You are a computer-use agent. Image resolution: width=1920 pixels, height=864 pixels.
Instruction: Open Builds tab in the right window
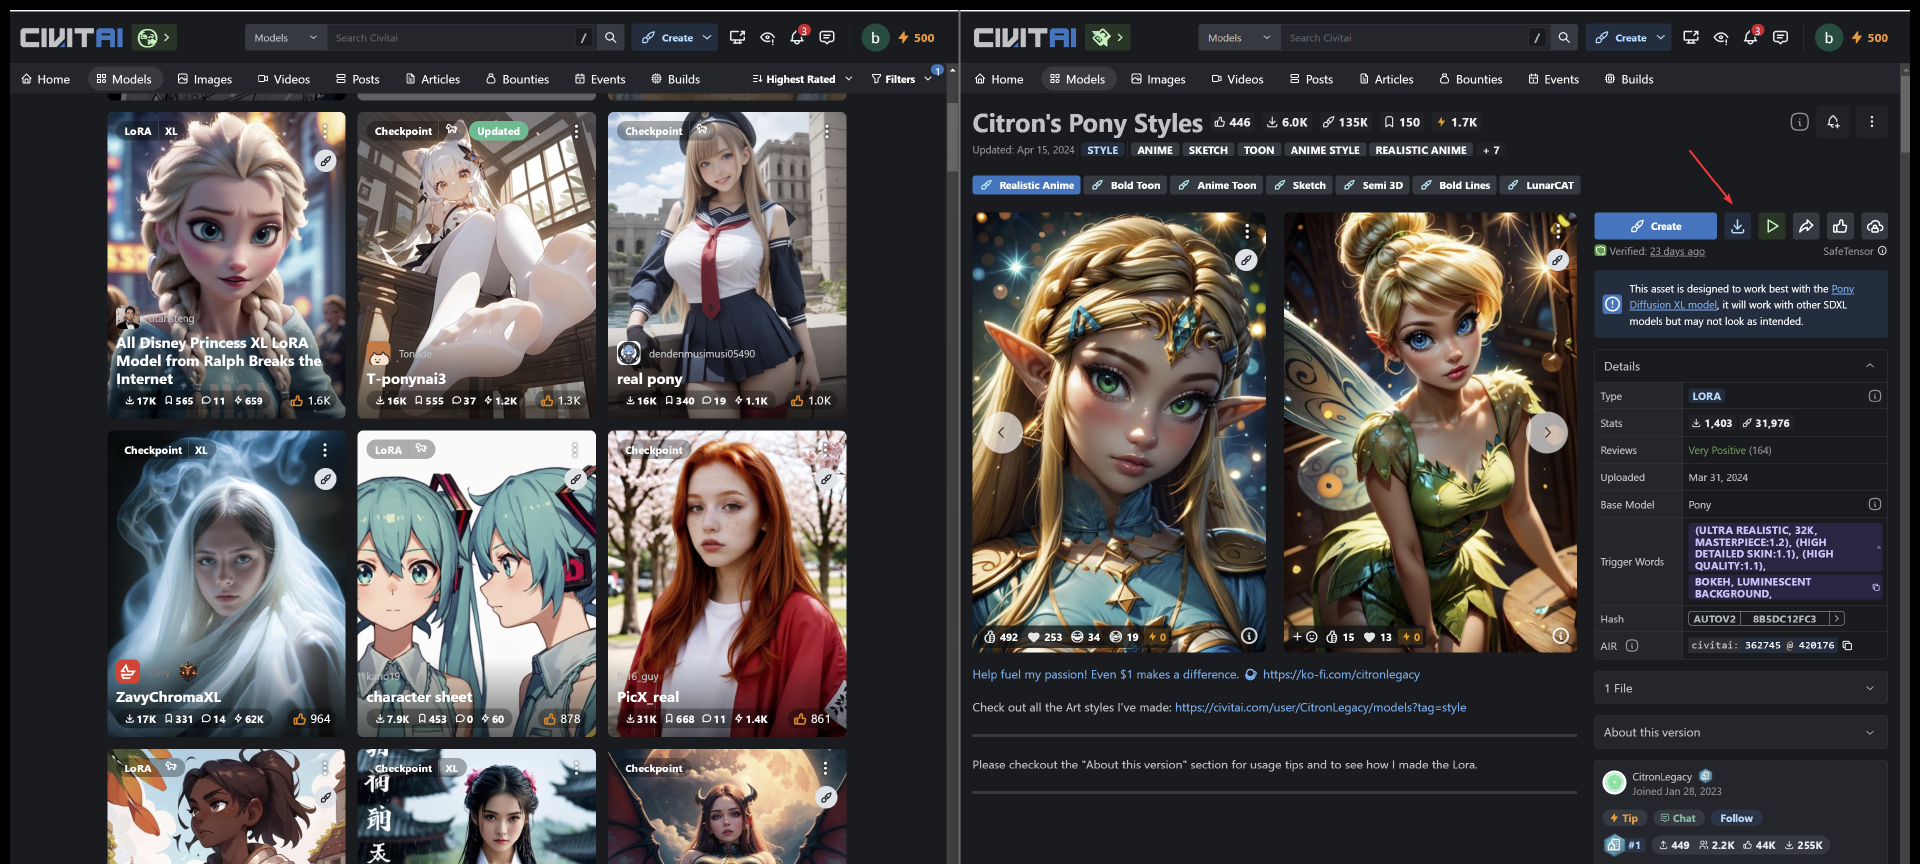1629,79
